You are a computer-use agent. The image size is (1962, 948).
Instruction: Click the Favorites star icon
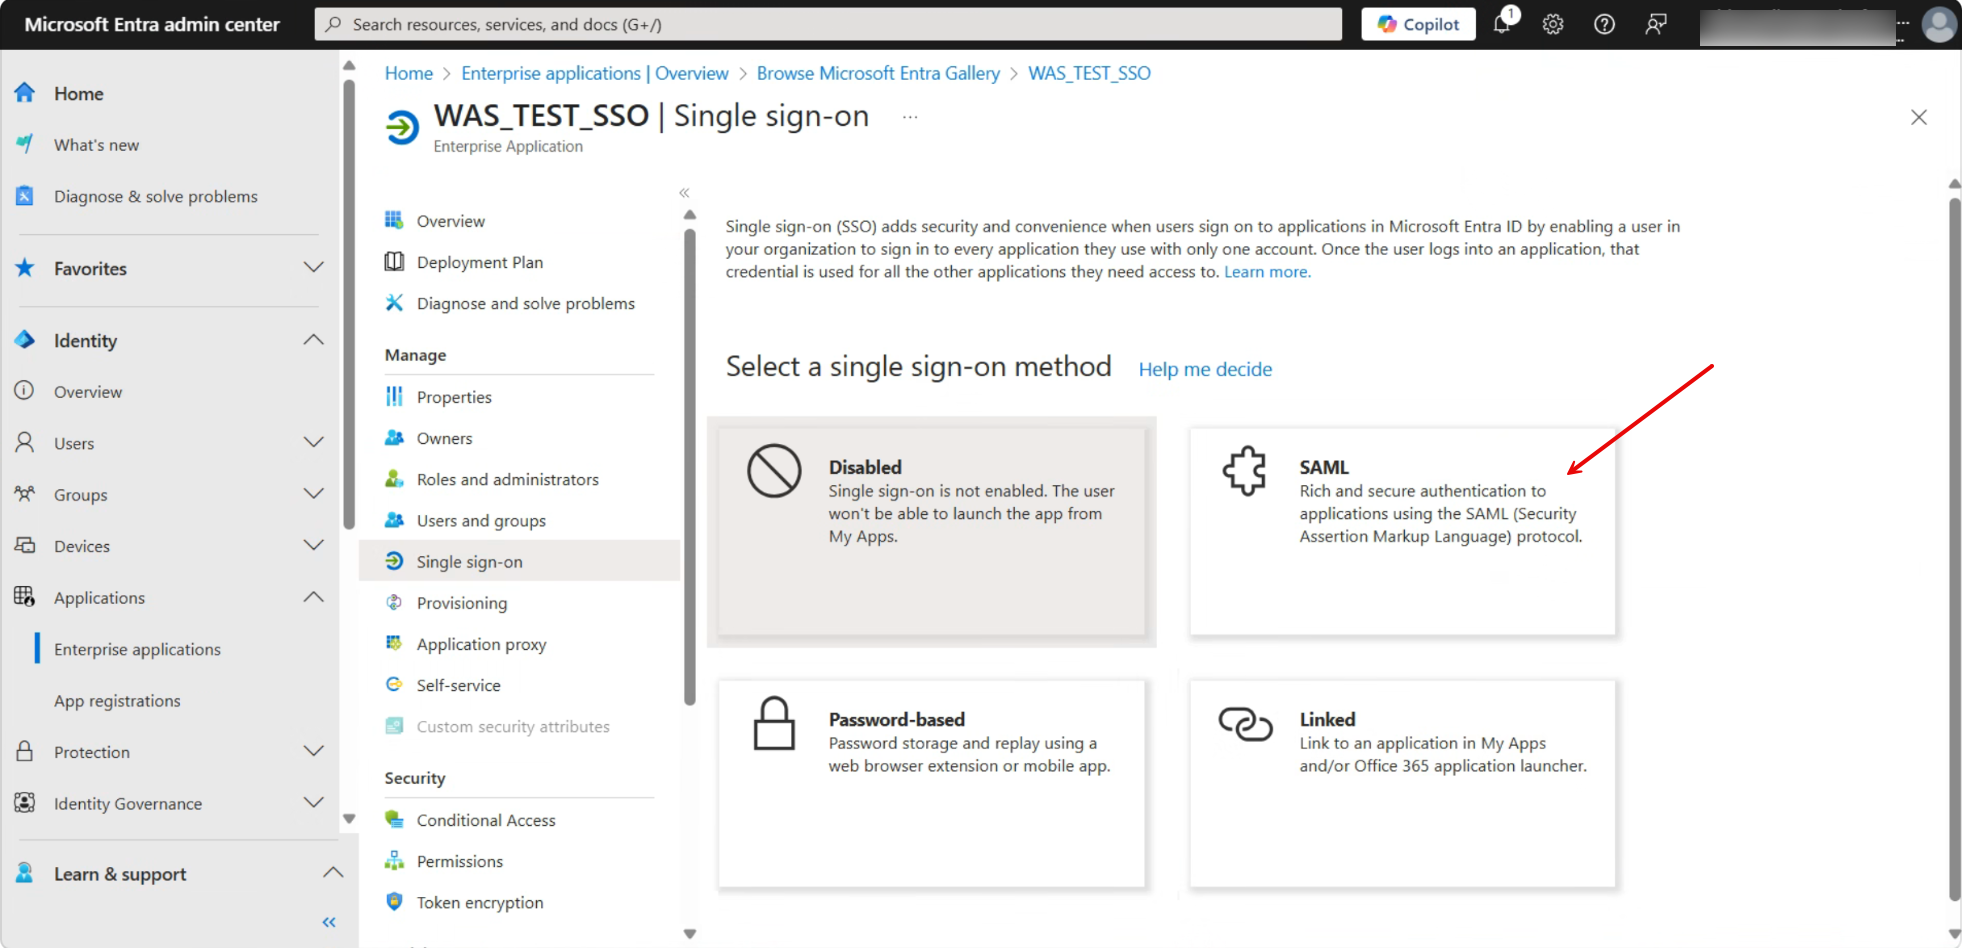pos(25,268)
